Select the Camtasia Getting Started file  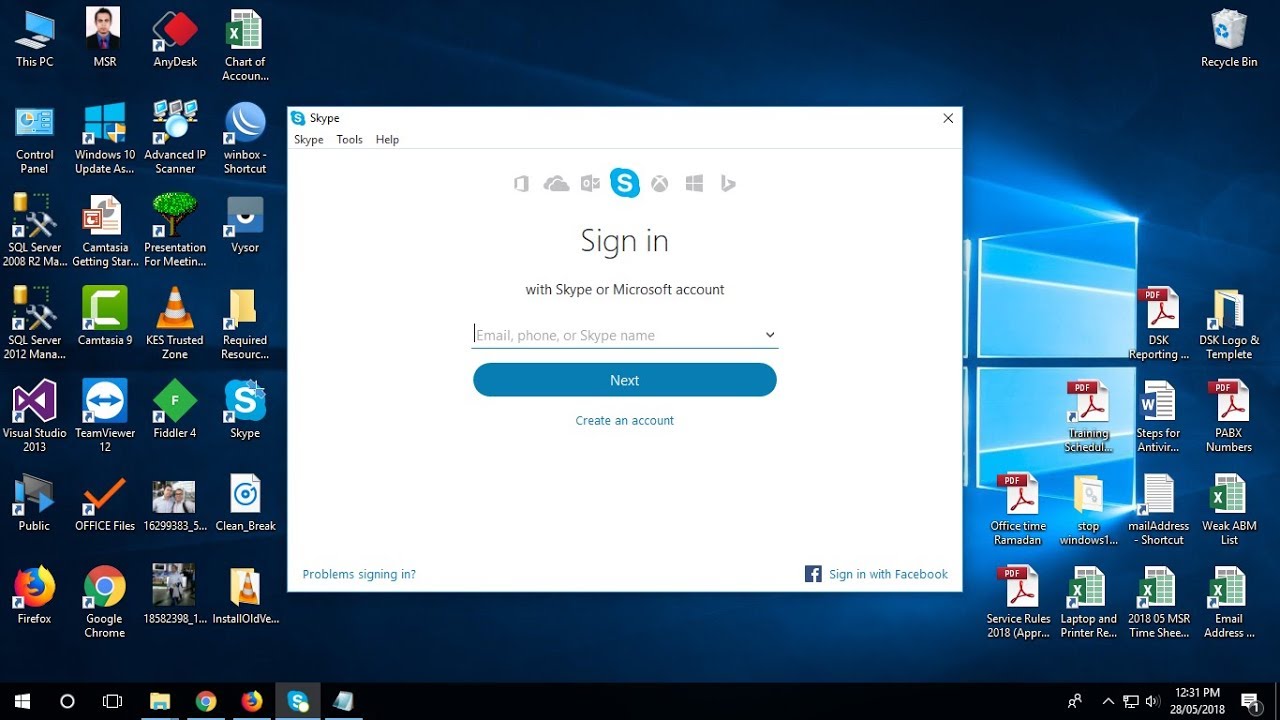pos(105,231)
